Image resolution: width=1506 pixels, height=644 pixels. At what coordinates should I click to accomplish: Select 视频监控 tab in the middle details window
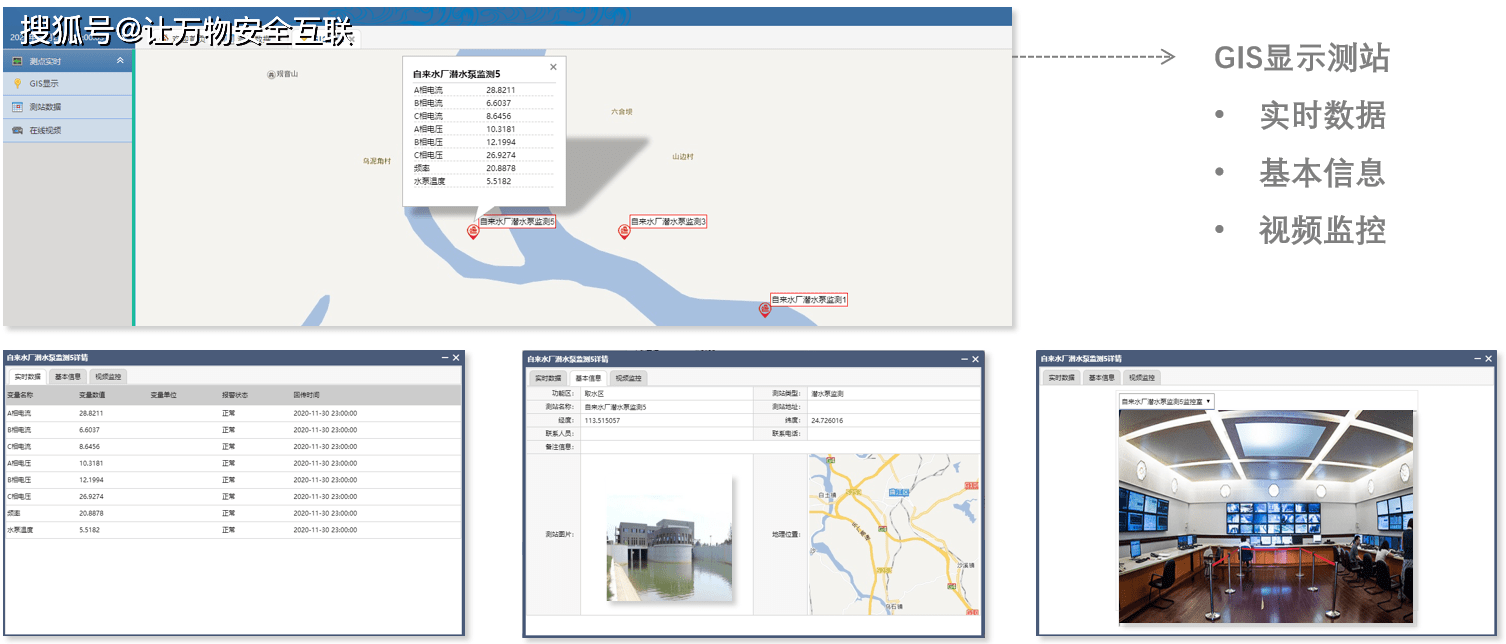(628, 378)
